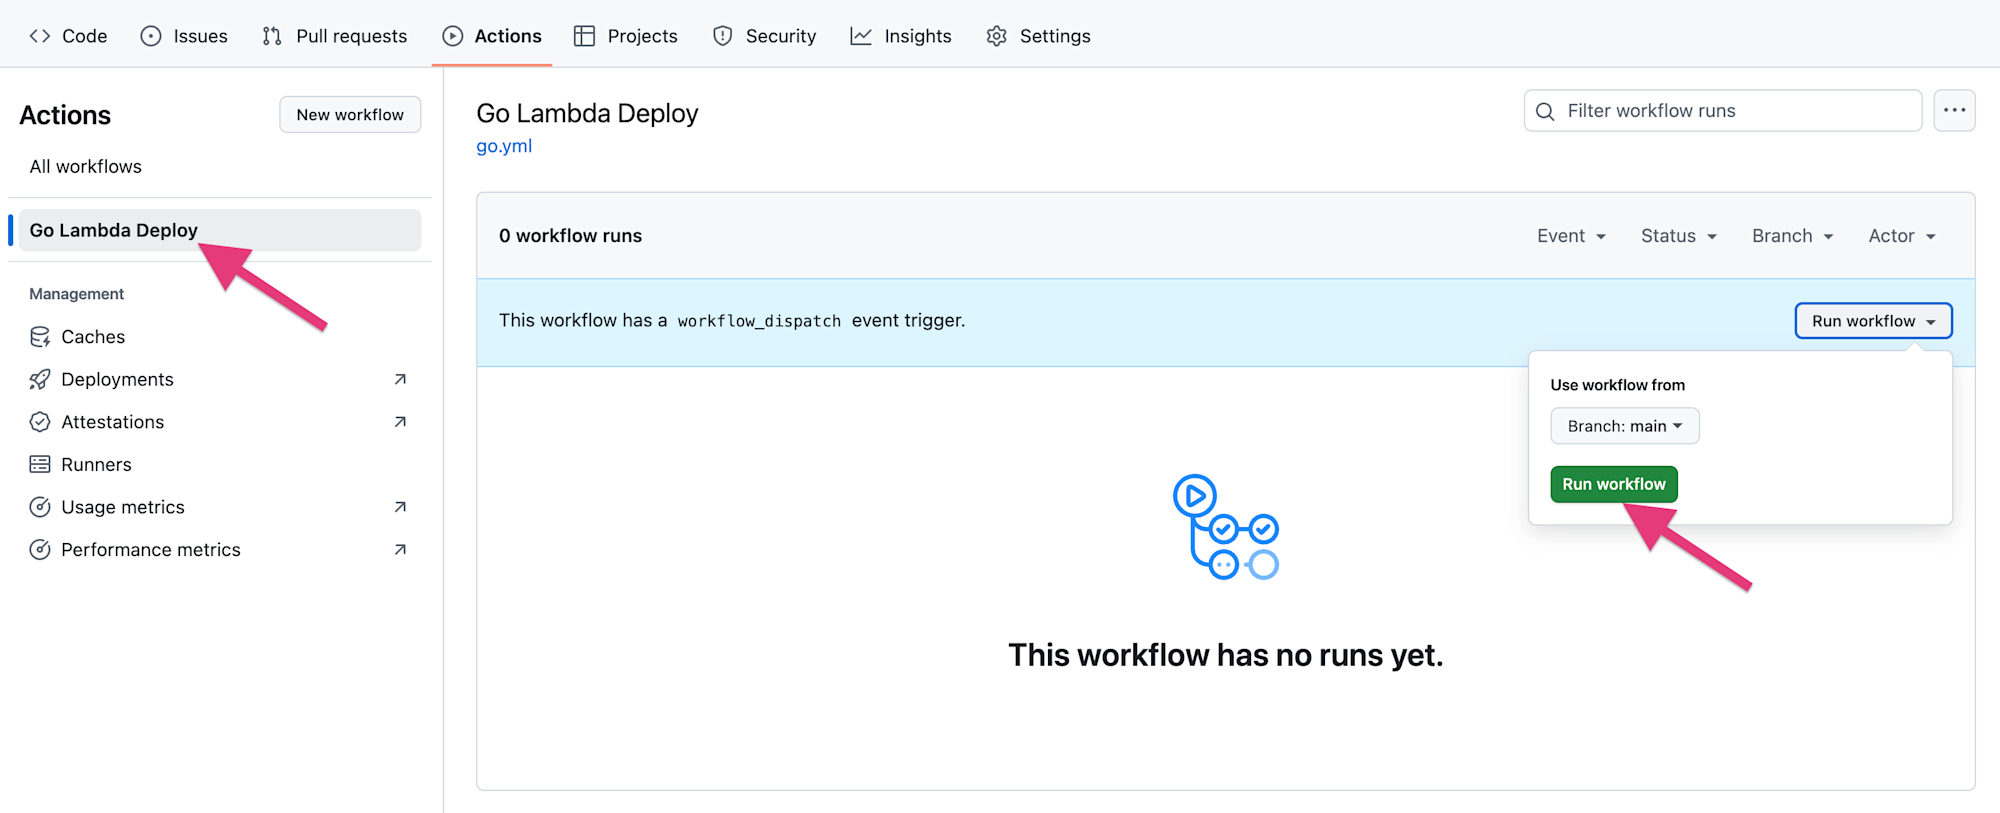
Task: Go to the Settings tab
Action: 1038,36
